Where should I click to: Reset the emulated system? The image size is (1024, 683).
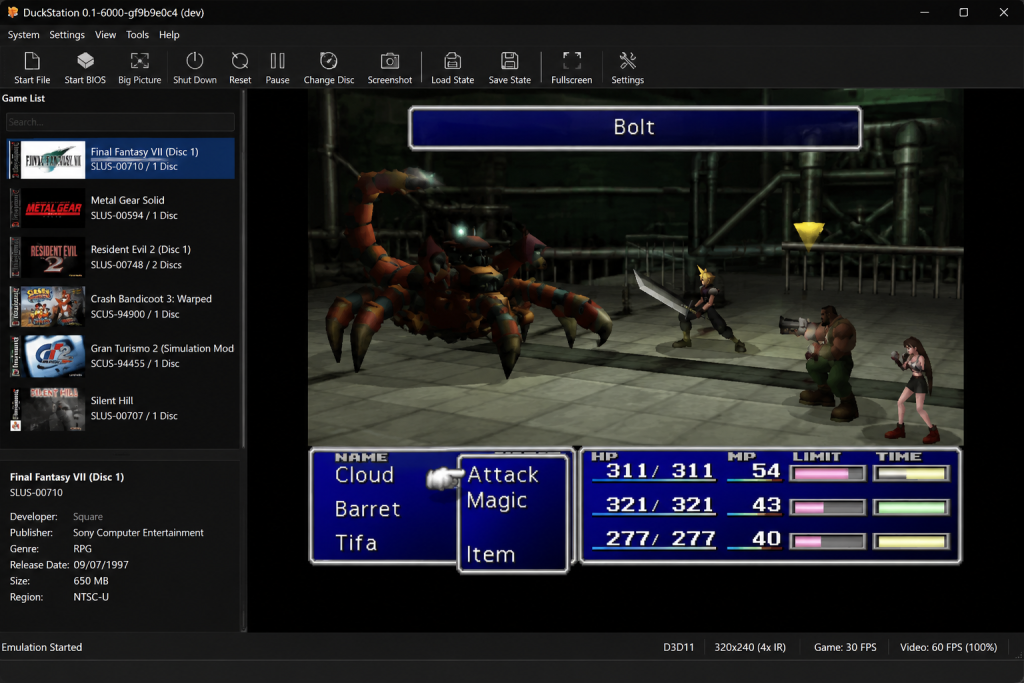240,68
